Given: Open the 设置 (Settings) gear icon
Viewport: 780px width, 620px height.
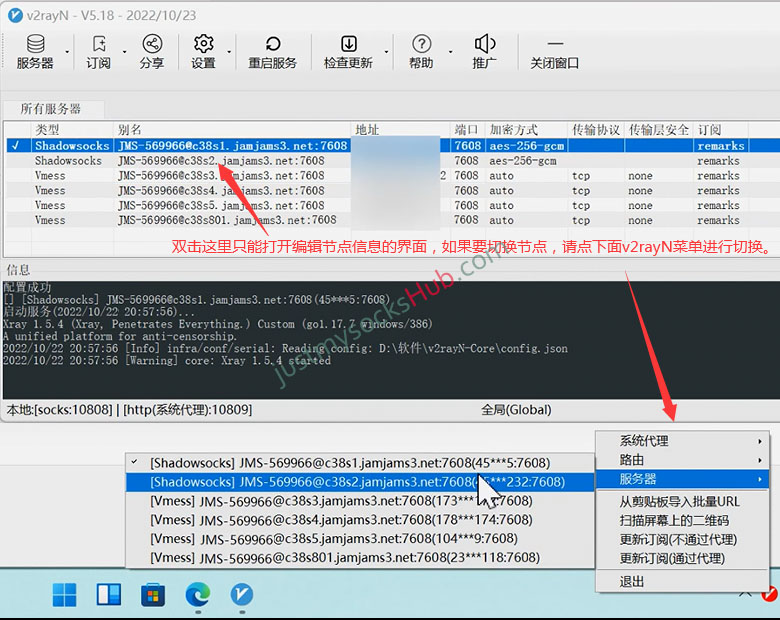Looking at the screenshot, I should (x=203, y=52).
